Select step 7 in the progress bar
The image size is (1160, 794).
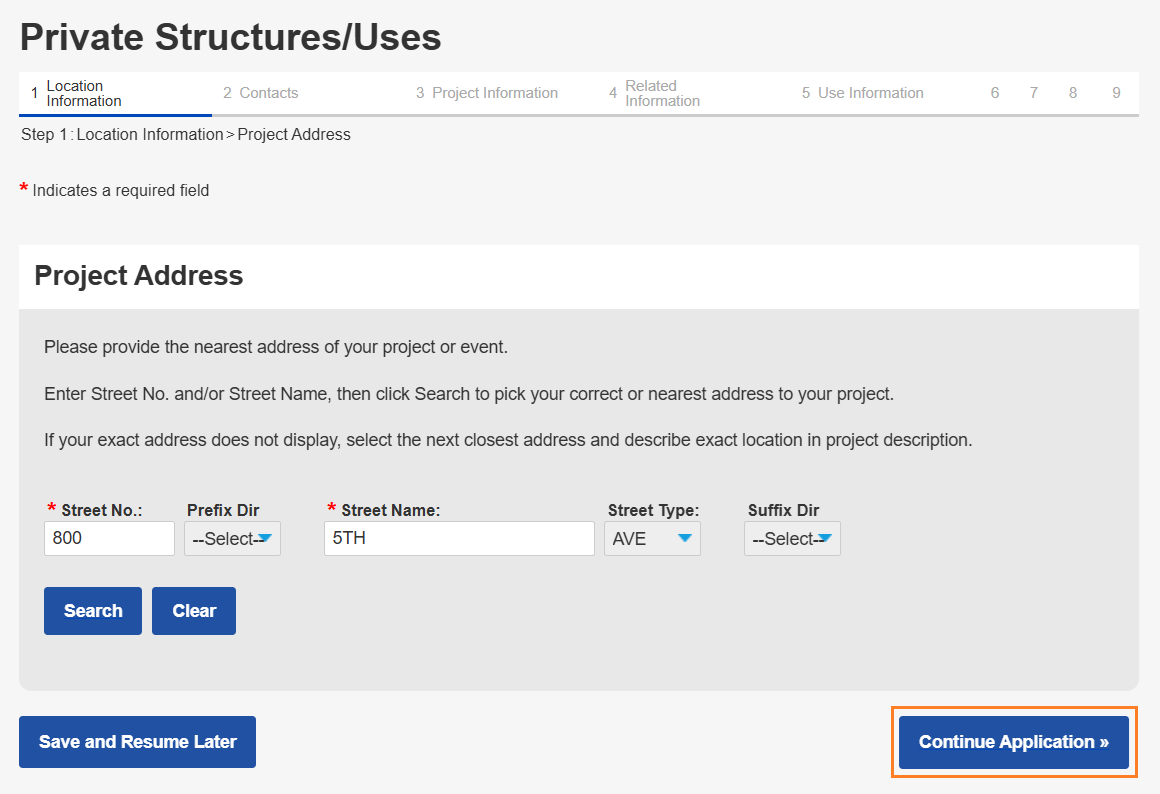[1034, 93]
